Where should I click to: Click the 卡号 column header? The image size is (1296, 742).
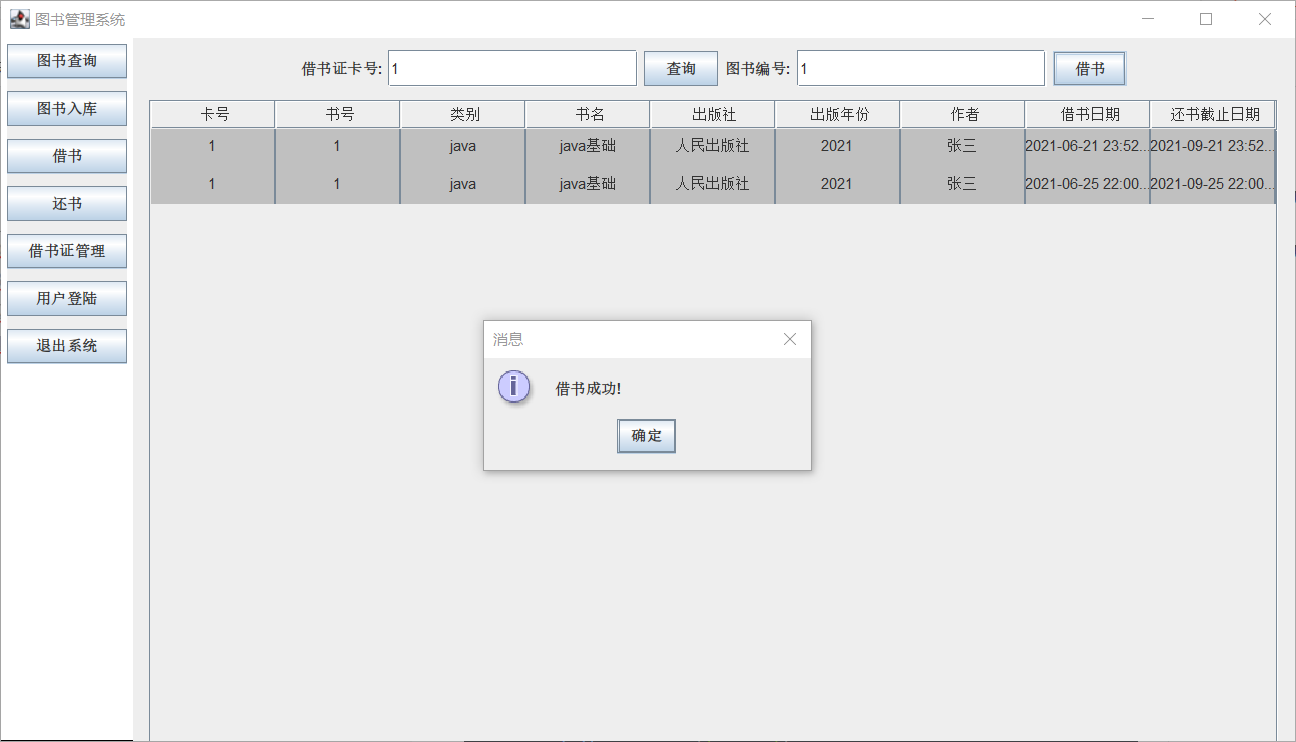(x=212, y=113)
